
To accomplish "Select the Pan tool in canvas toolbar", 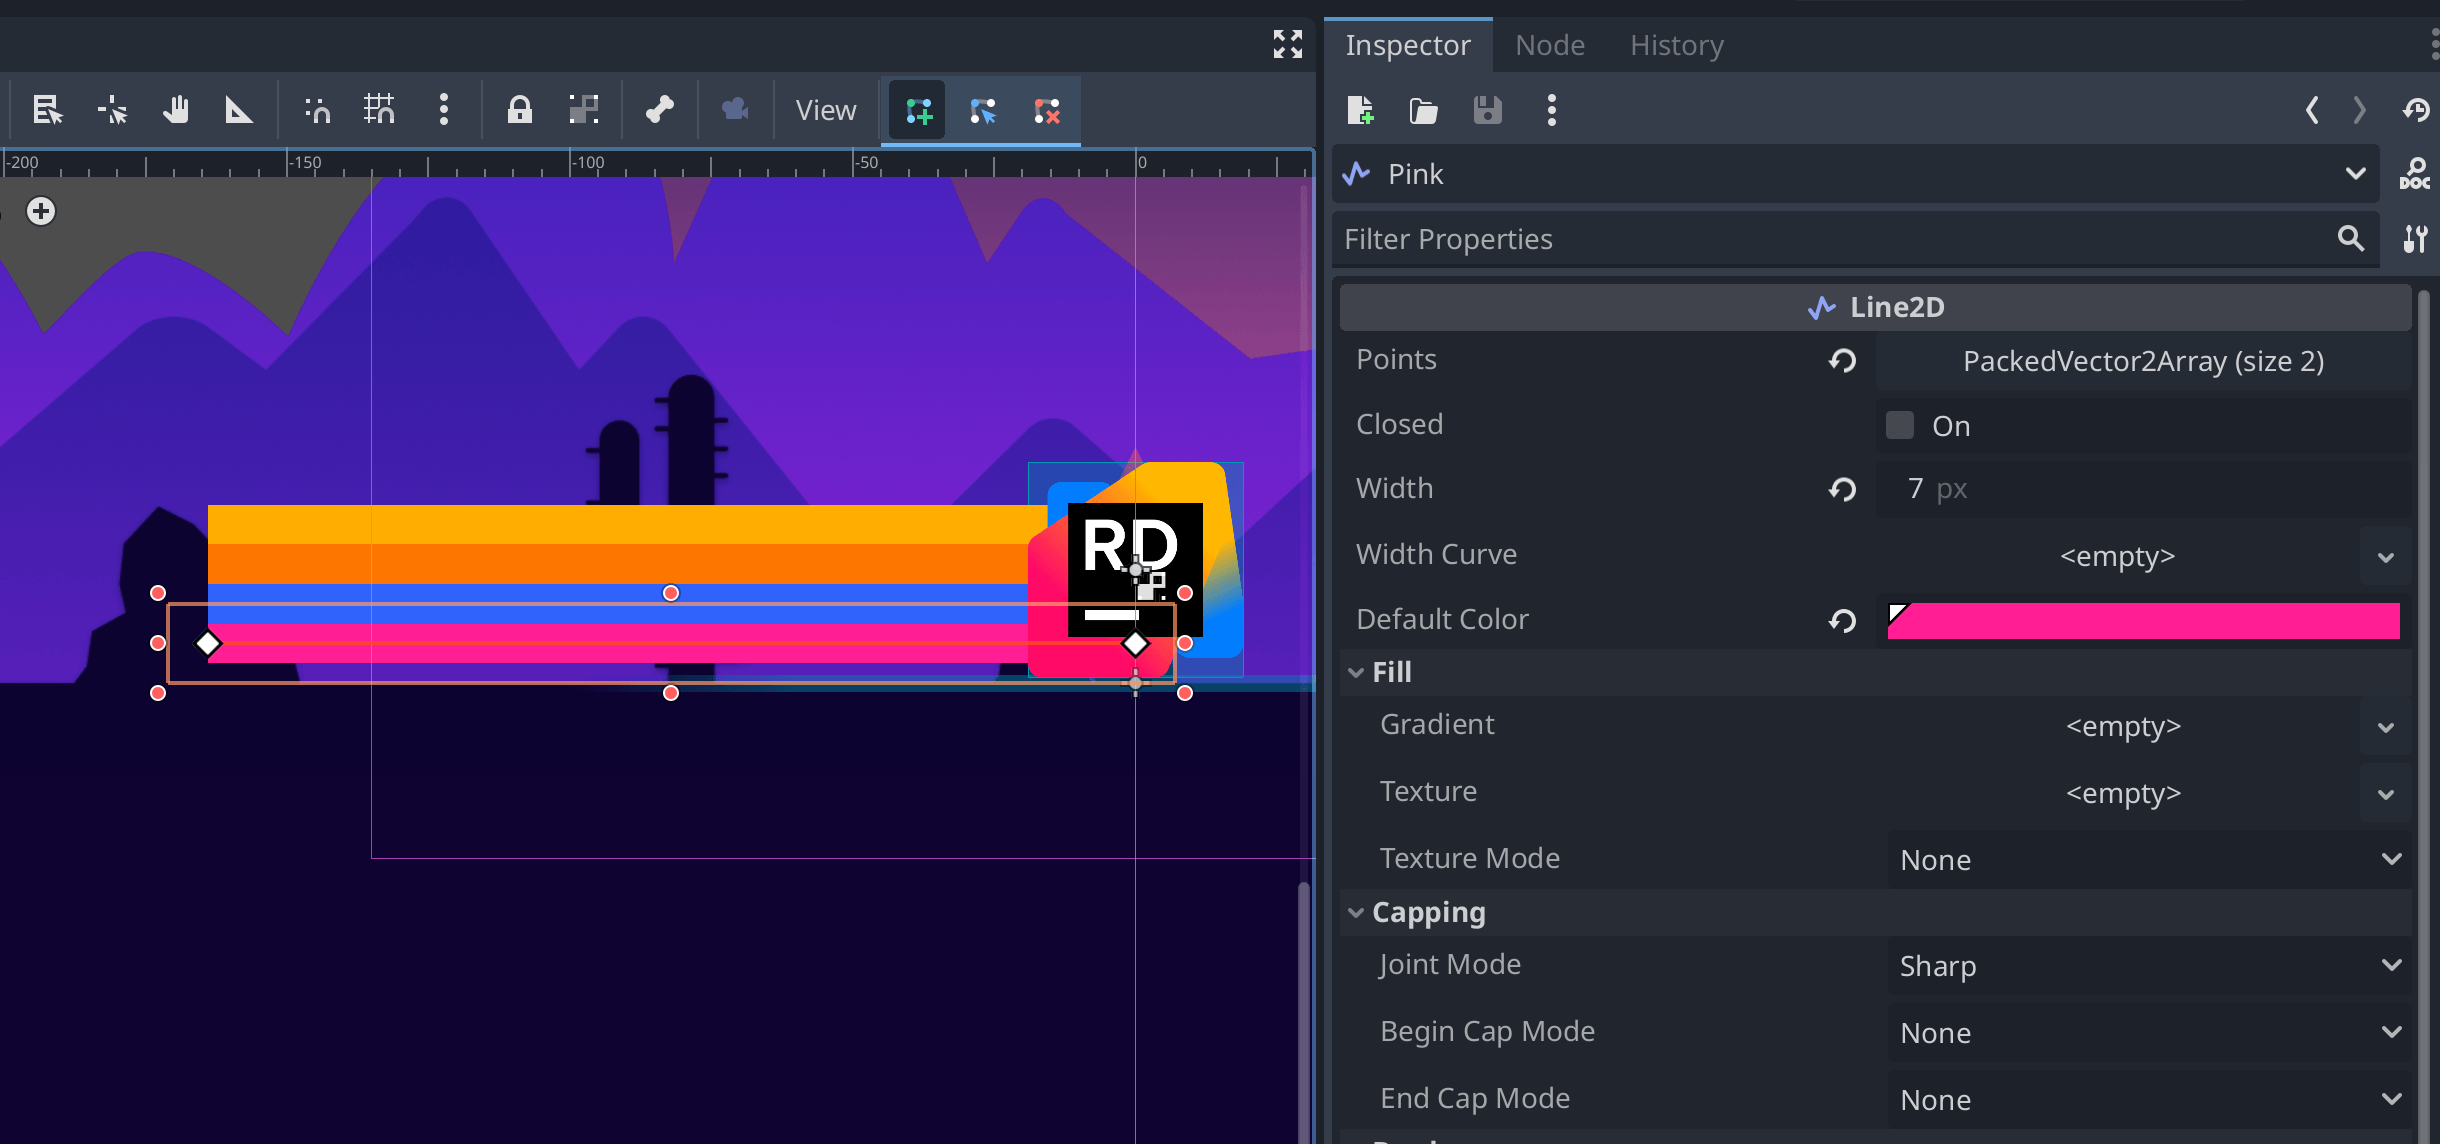I will (177, 110).
